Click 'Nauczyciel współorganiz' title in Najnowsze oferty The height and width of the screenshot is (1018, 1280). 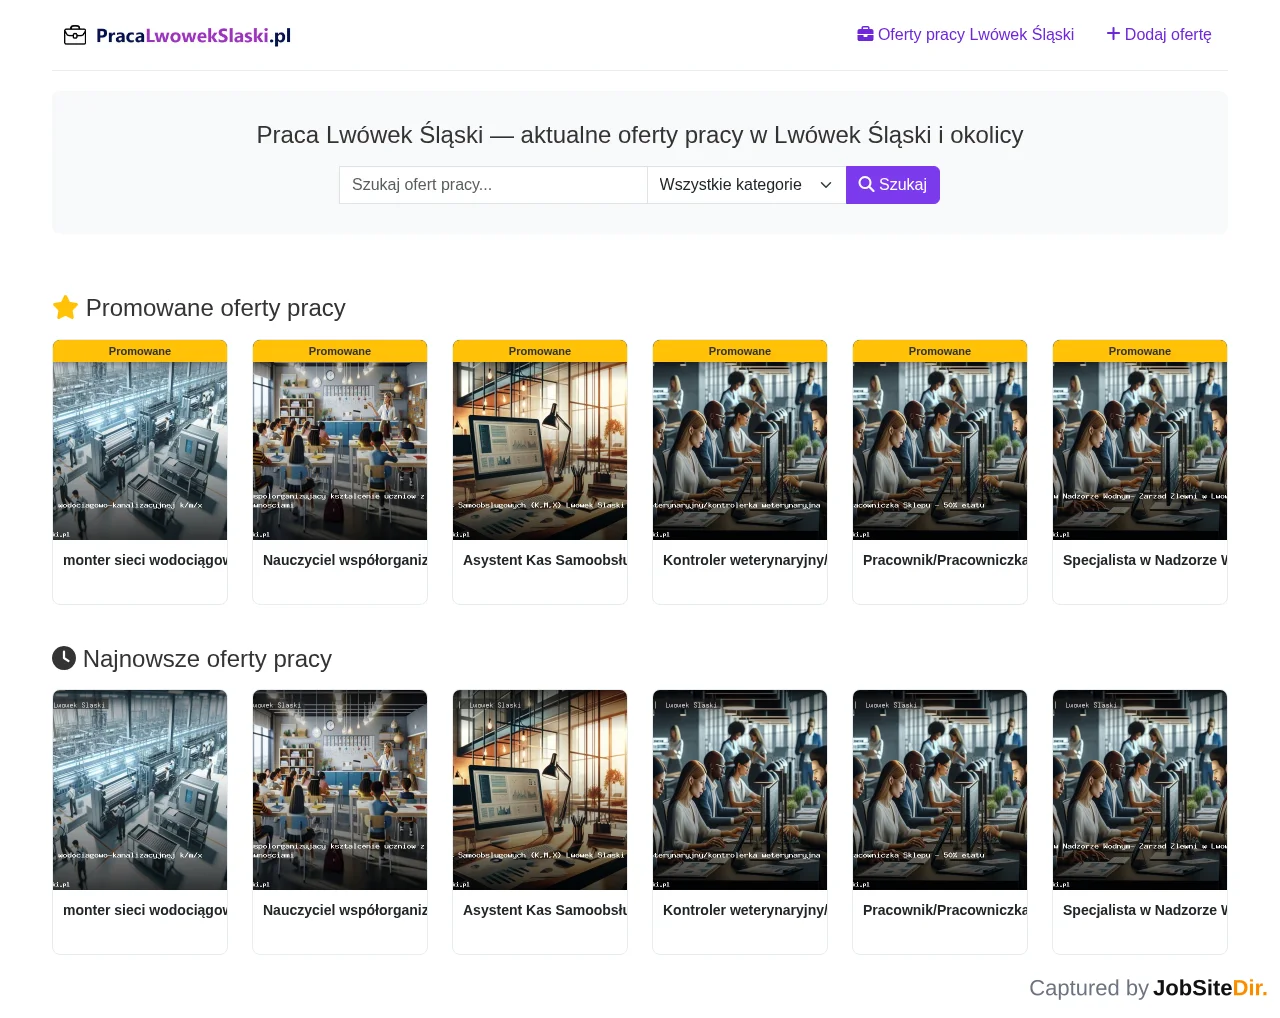pos(345,910)
